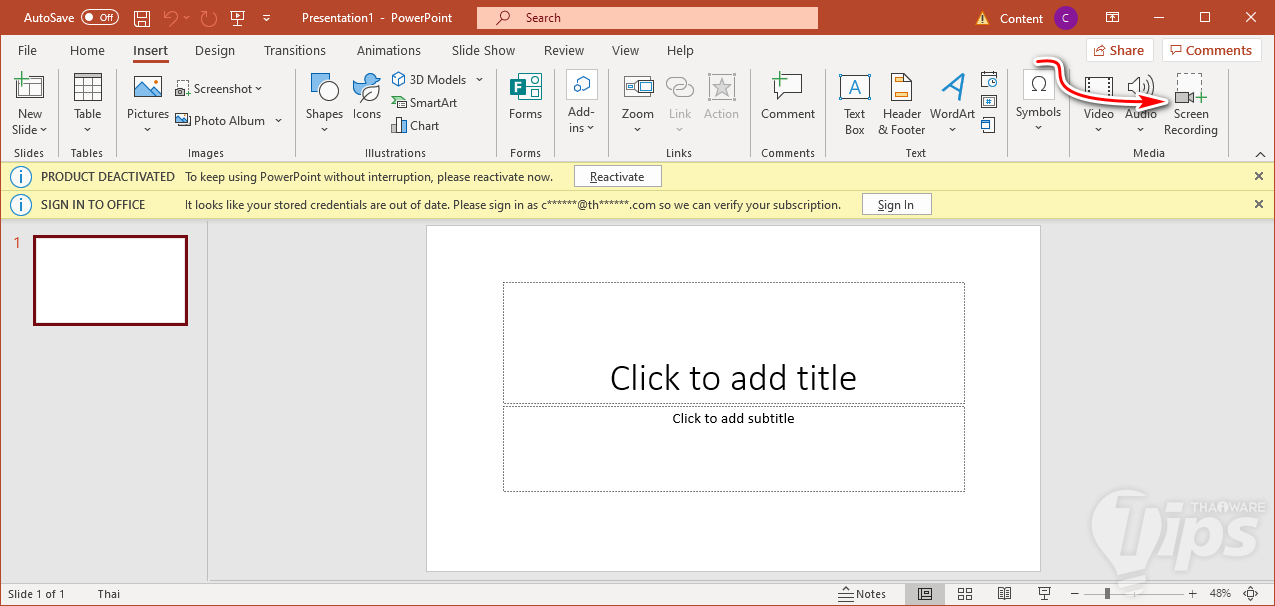Open Header & Footer settings
1275x606 pixels.
click(902, 104)
